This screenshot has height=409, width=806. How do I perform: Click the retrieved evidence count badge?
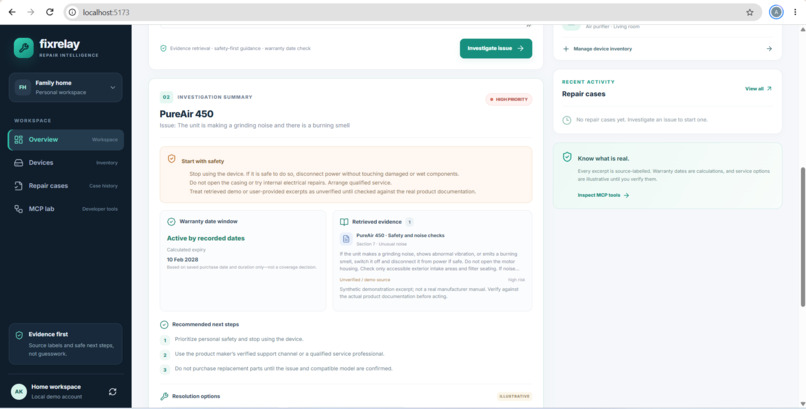[410, 222]
